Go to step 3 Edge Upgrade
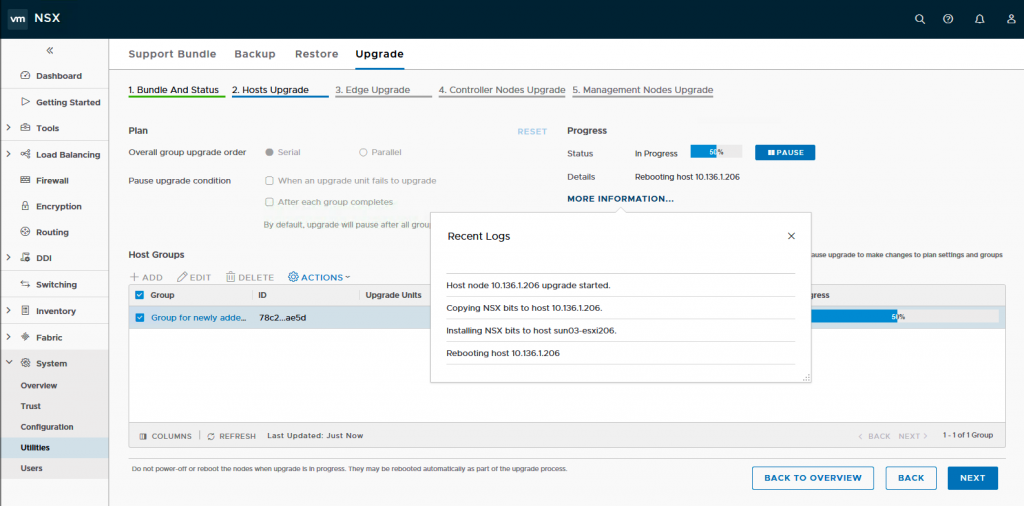Screen dimensions: 1024x506 (373, 90)
